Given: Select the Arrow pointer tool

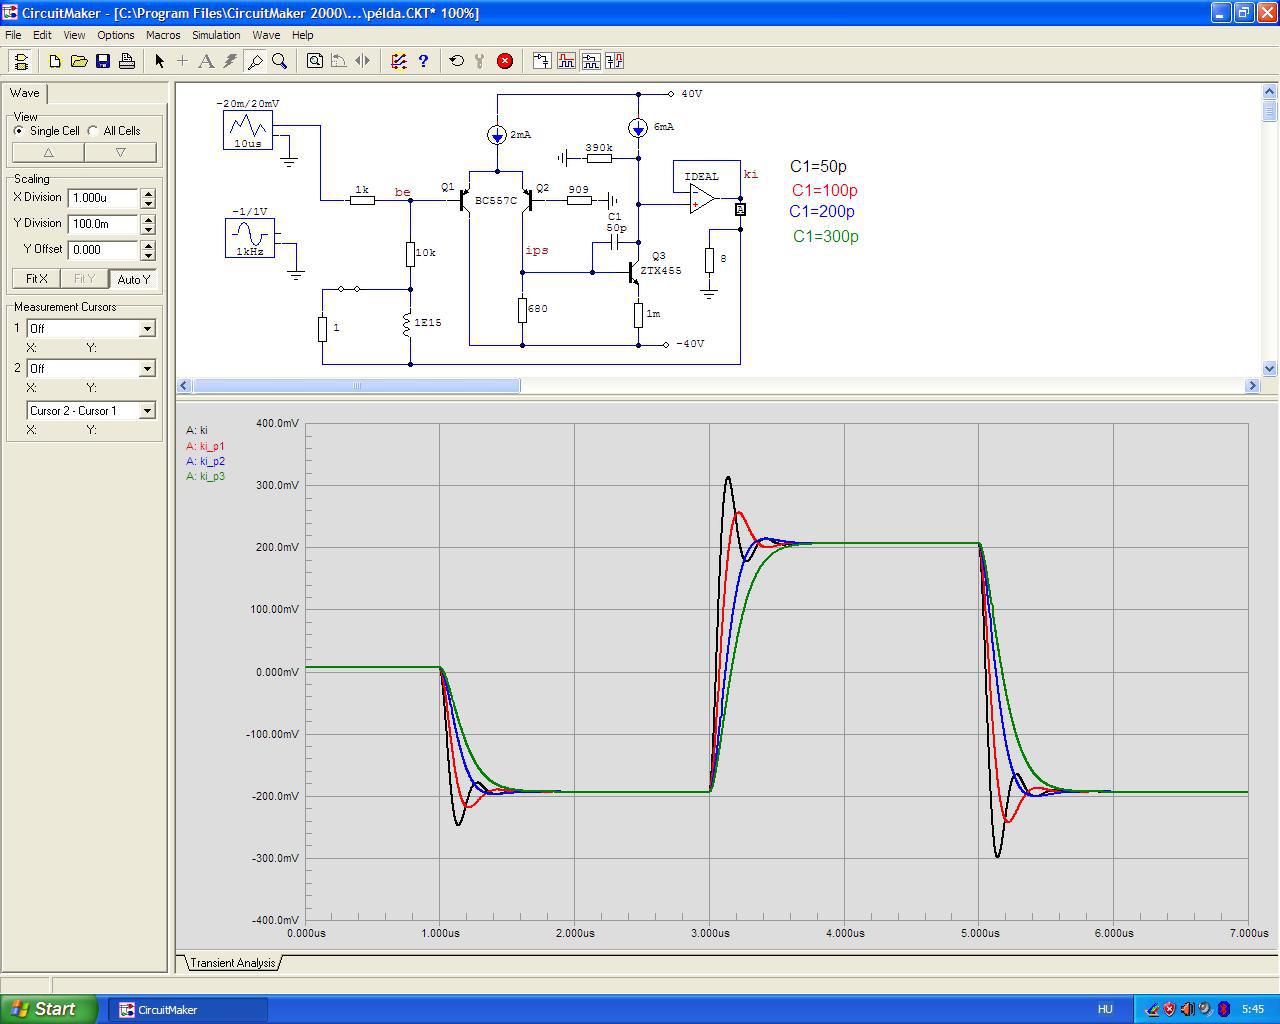Looking at the screenshot, I should pyautogui.click(x=159, y=61).
